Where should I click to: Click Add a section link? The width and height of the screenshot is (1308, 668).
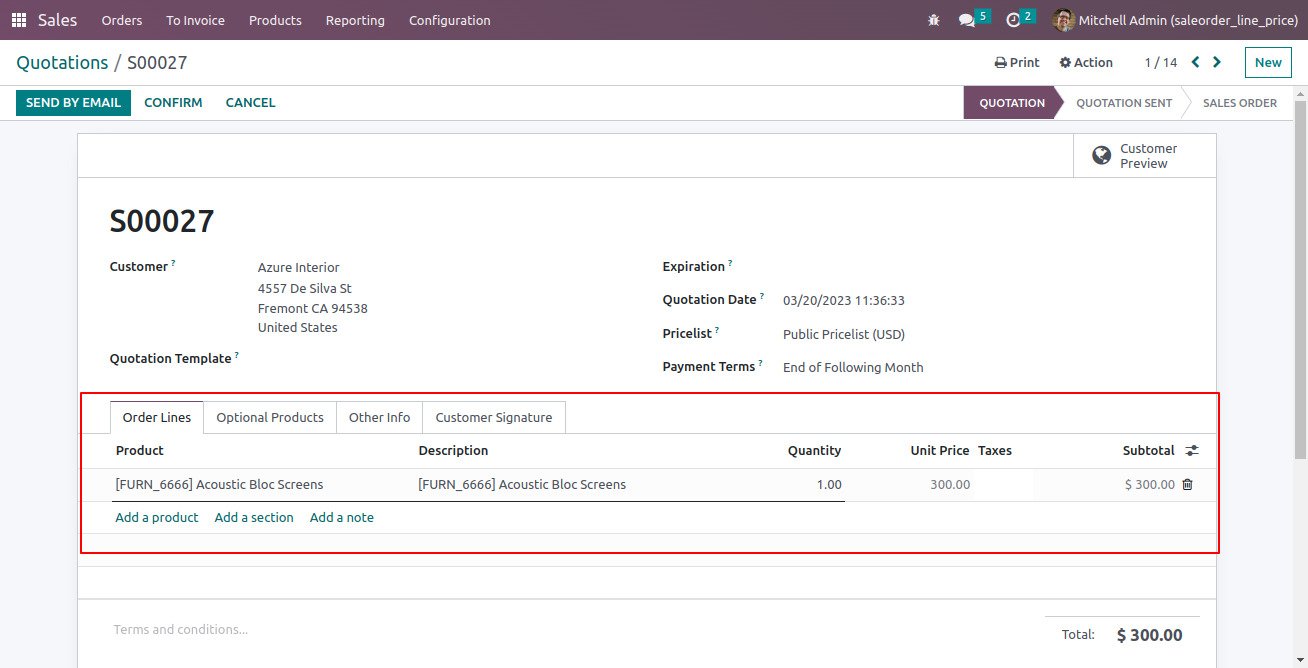click(254, 517)
